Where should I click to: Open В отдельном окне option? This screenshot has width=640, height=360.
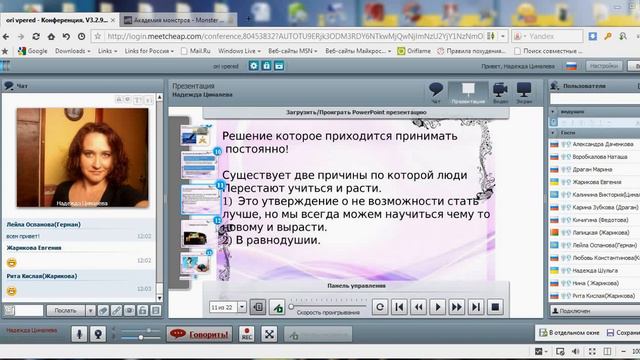tap(569, 333)
